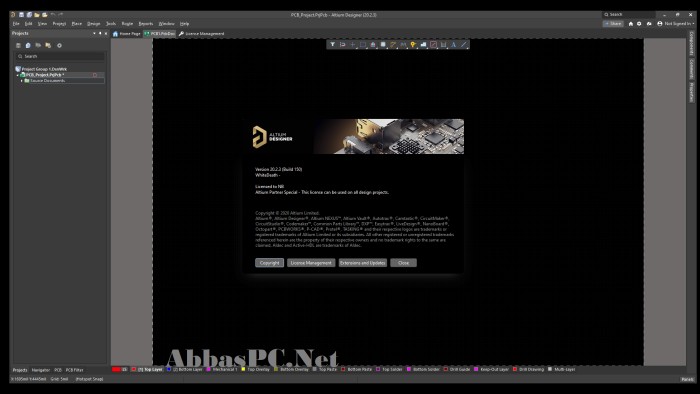Image resolution: width=700 pixels, height=394 pixels.
Task: Open the Comments side panel tab
Action: pyautogui.click(x=692, y=69)
